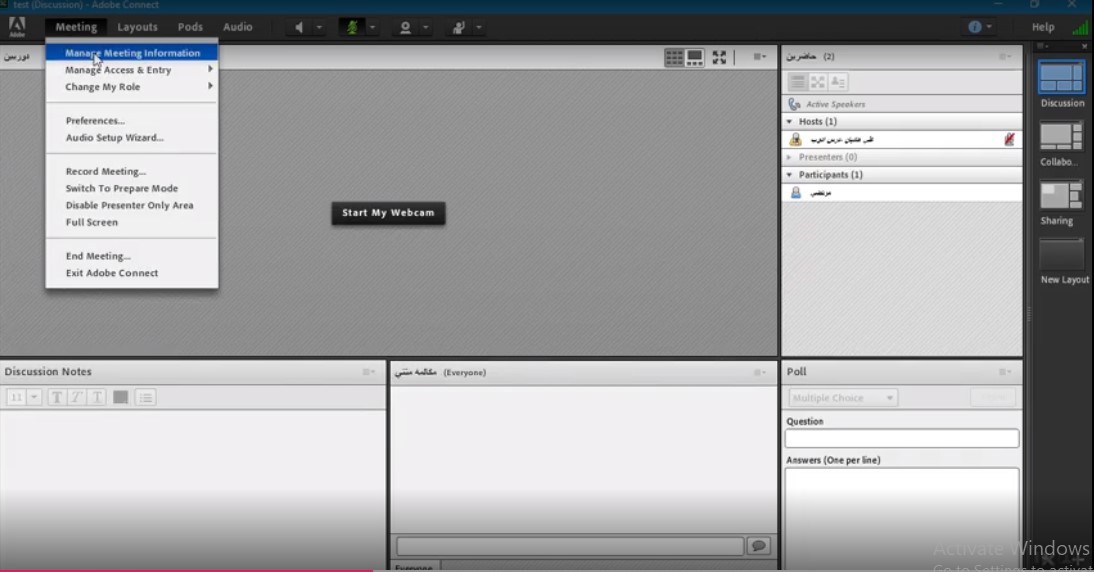Open Discussion Notes pod options
The width and height of the screenshot is (1094, 572).
point(368,372)
